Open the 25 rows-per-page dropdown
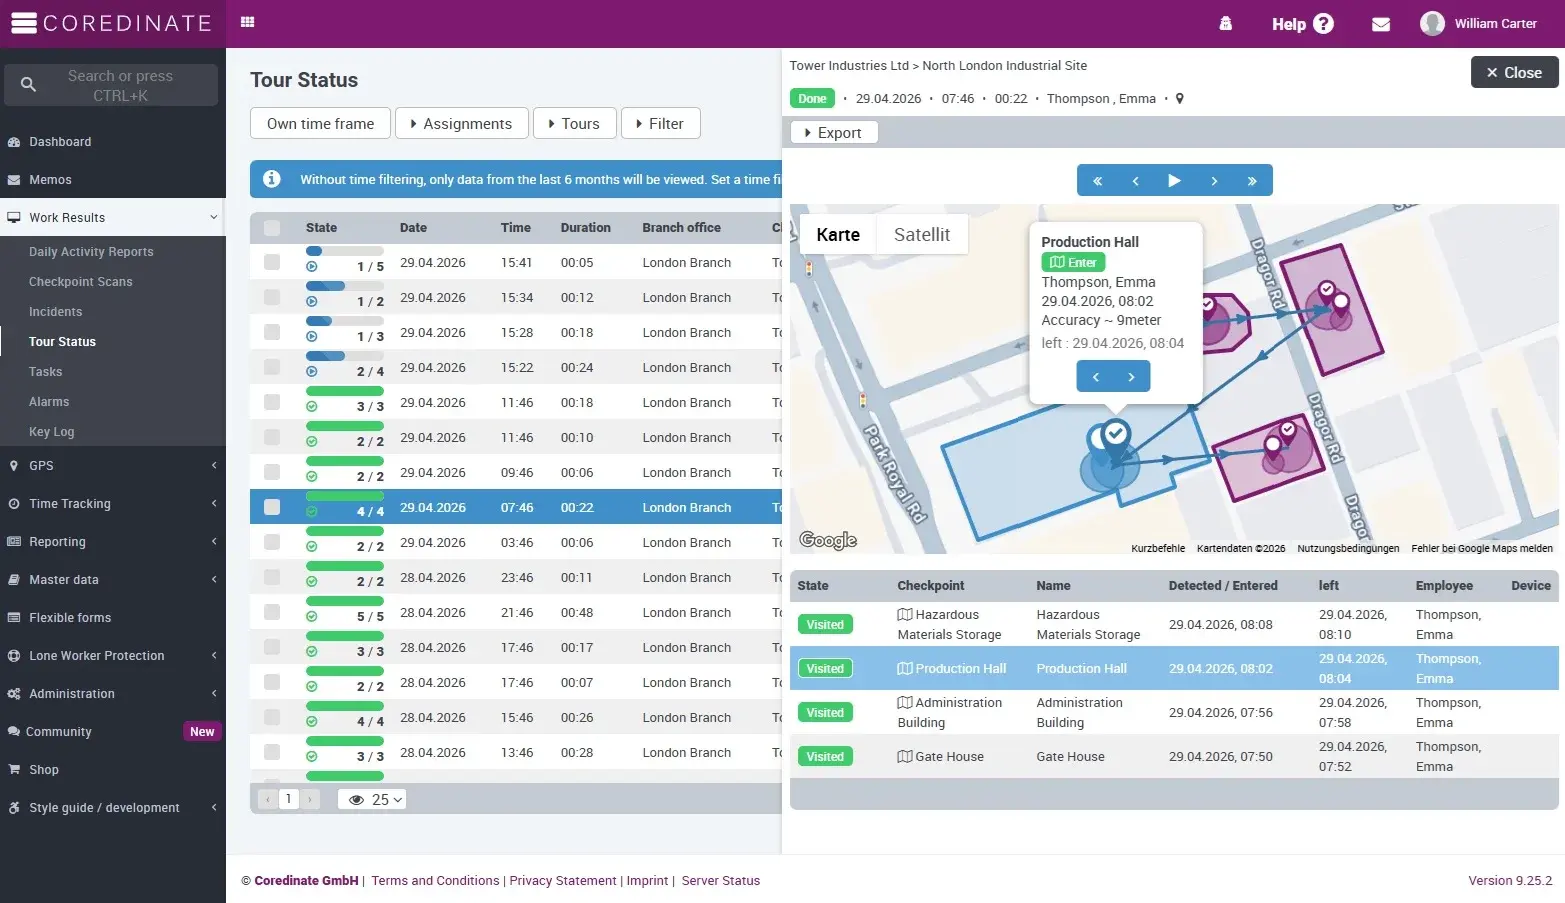Viewport: 1565px width, 903px height. click(372, 800)
